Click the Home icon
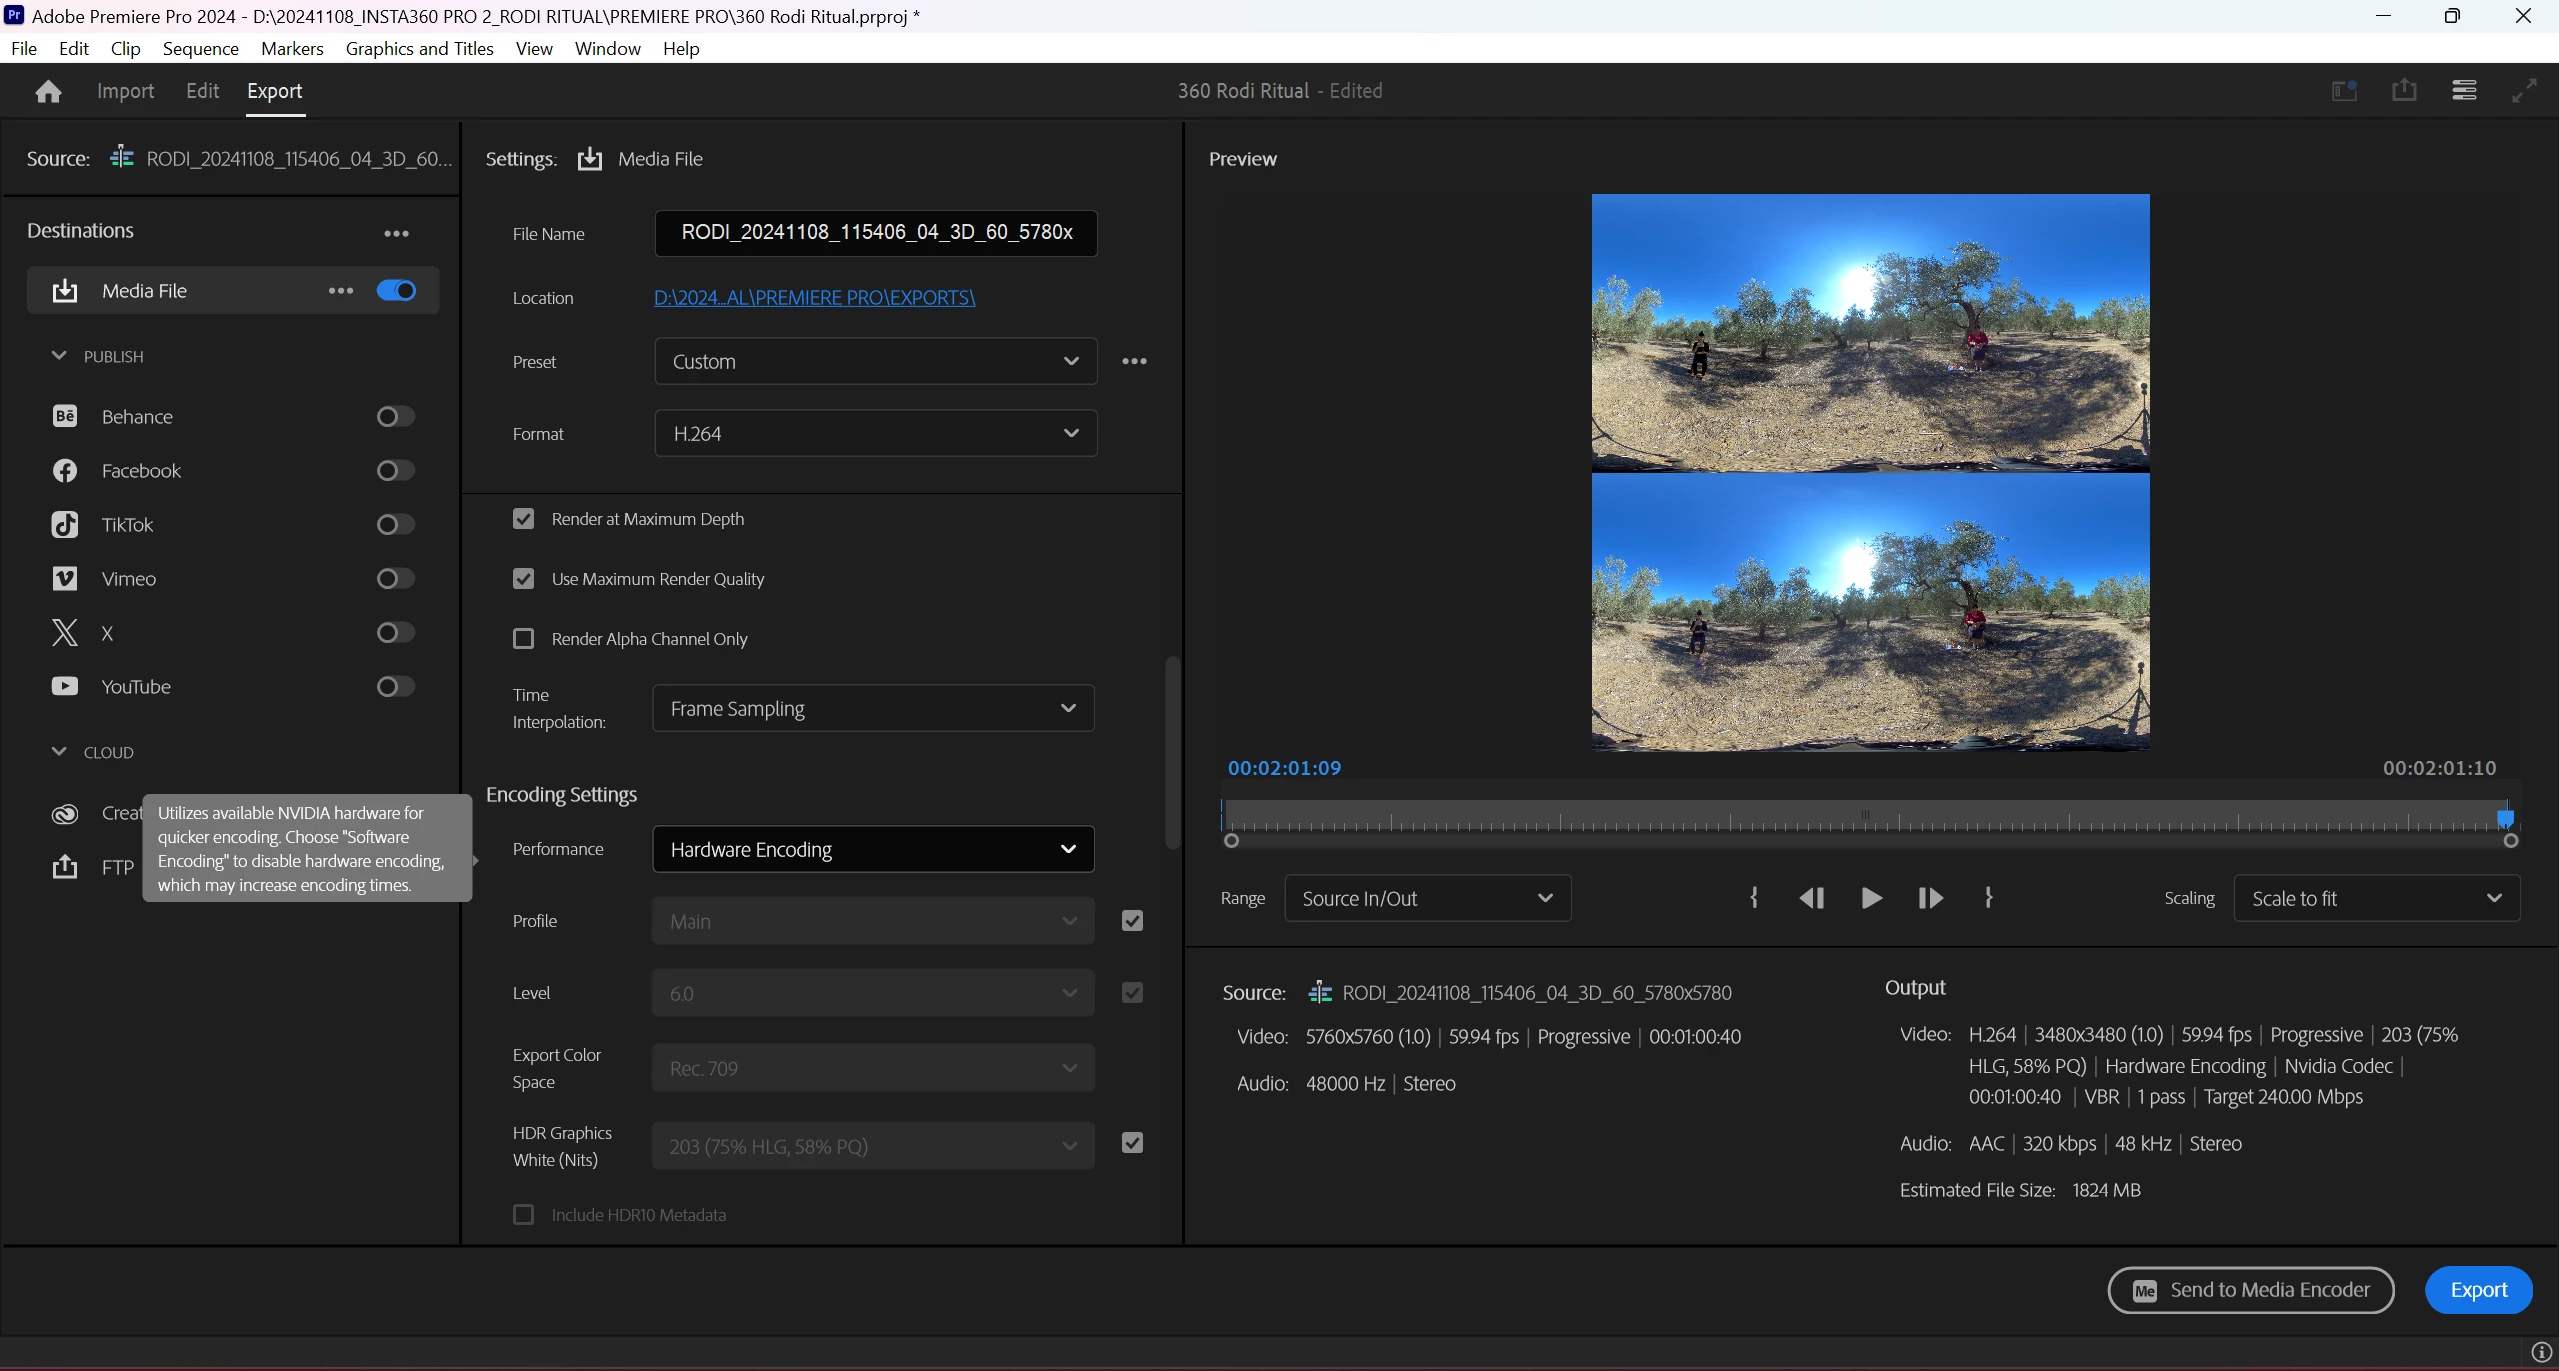The width and height of the screenshot is (2559, 1371). [48, 91]
